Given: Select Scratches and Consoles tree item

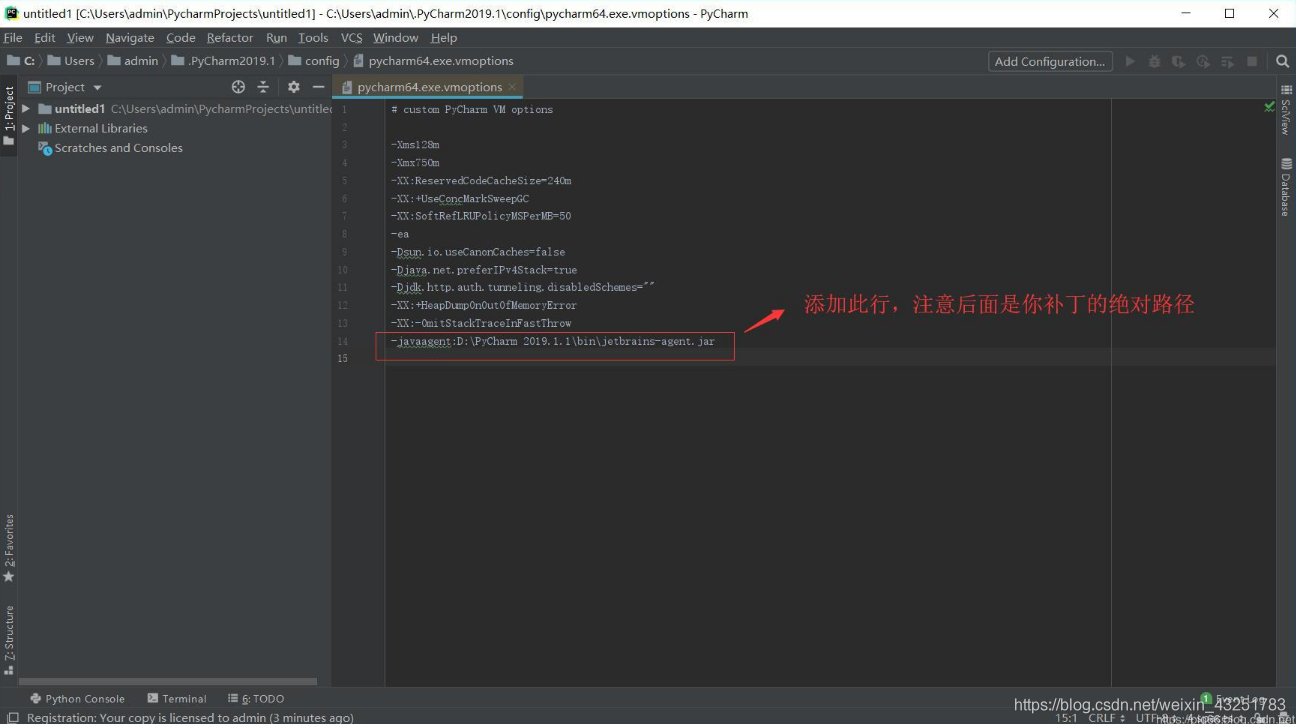Looking at the screenshot, I should click(x=118, y=148).
